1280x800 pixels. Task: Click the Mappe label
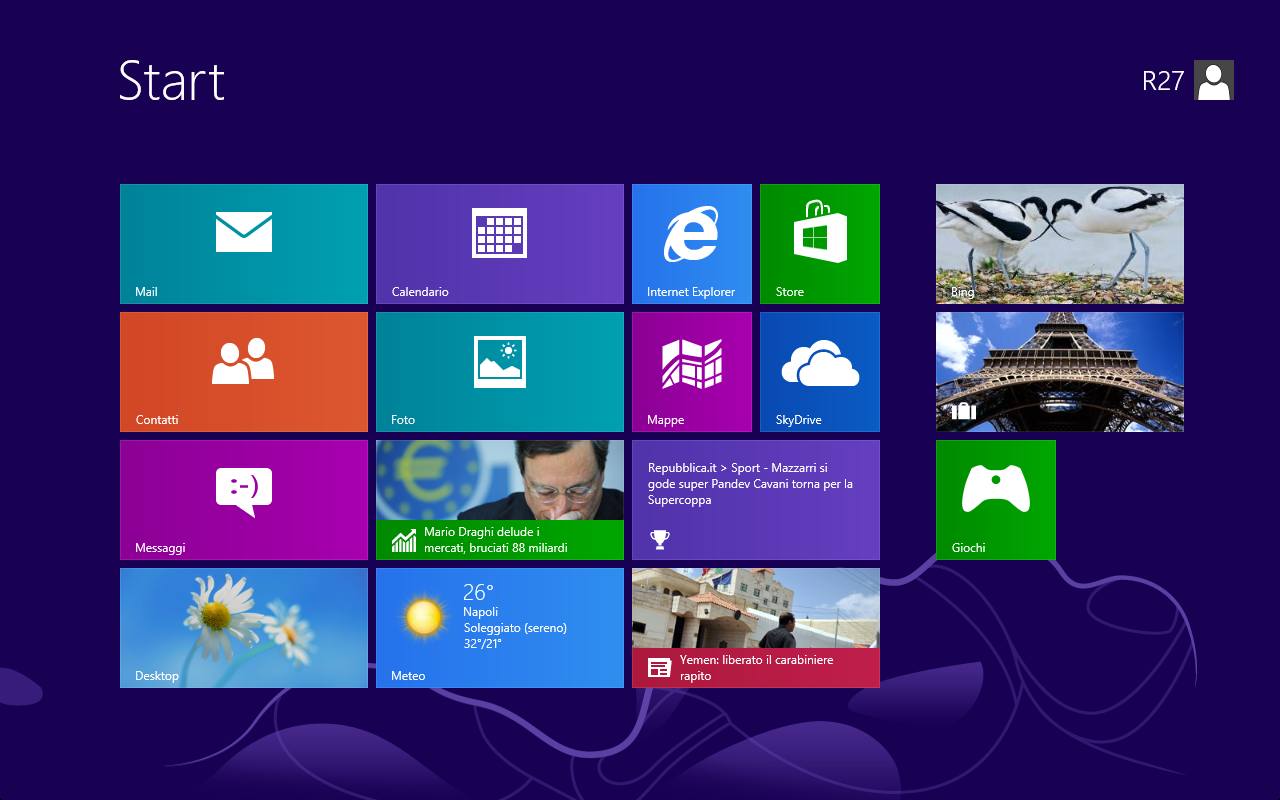[666, 420]
